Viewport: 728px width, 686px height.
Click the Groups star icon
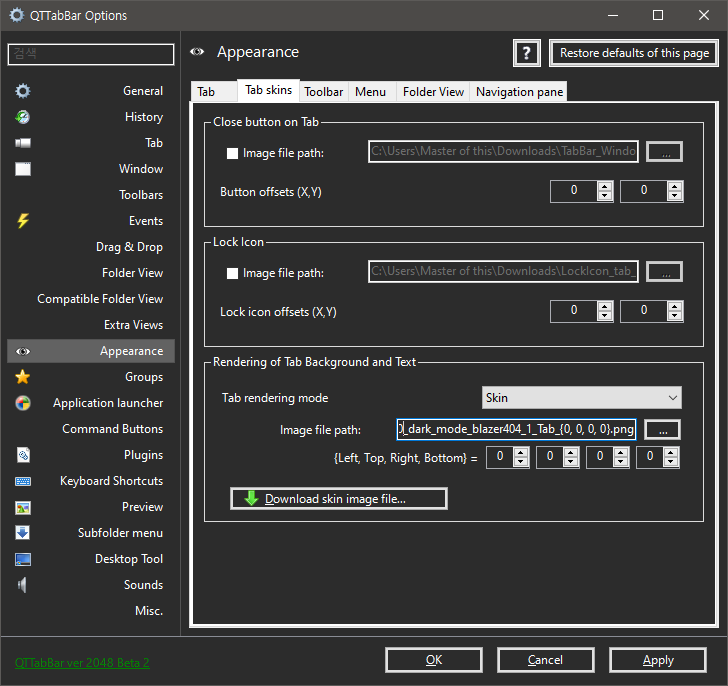coord(23,376)
